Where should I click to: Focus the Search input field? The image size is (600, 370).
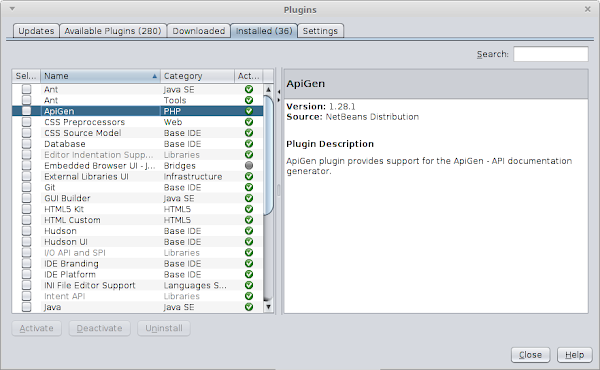pos(551,54)
